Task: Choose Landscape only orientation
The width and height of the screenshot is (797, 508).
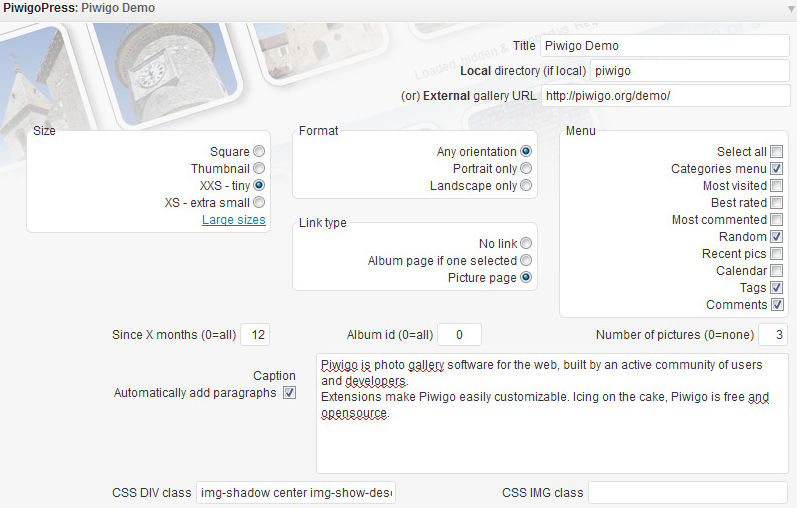Action: [526, 186]
